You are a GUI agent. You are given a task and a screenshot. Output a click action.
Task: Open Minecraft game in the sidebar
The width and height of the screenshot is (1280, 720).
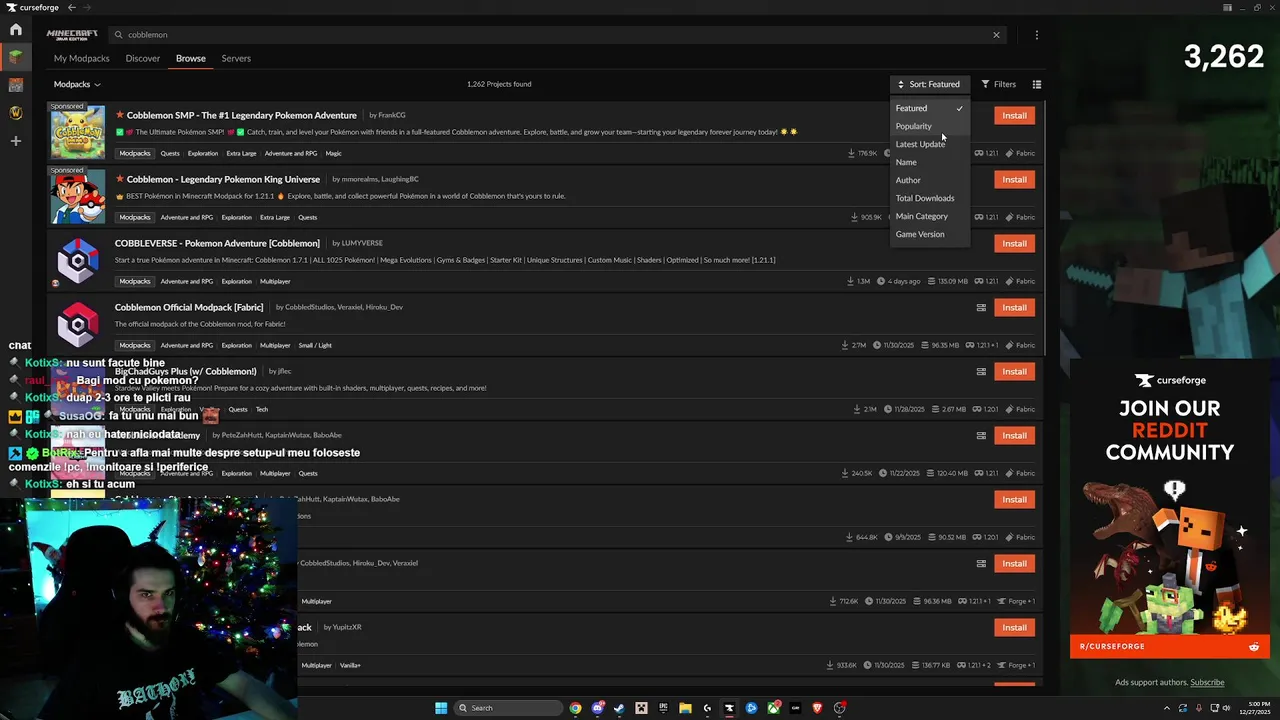[x=15, y=58]
